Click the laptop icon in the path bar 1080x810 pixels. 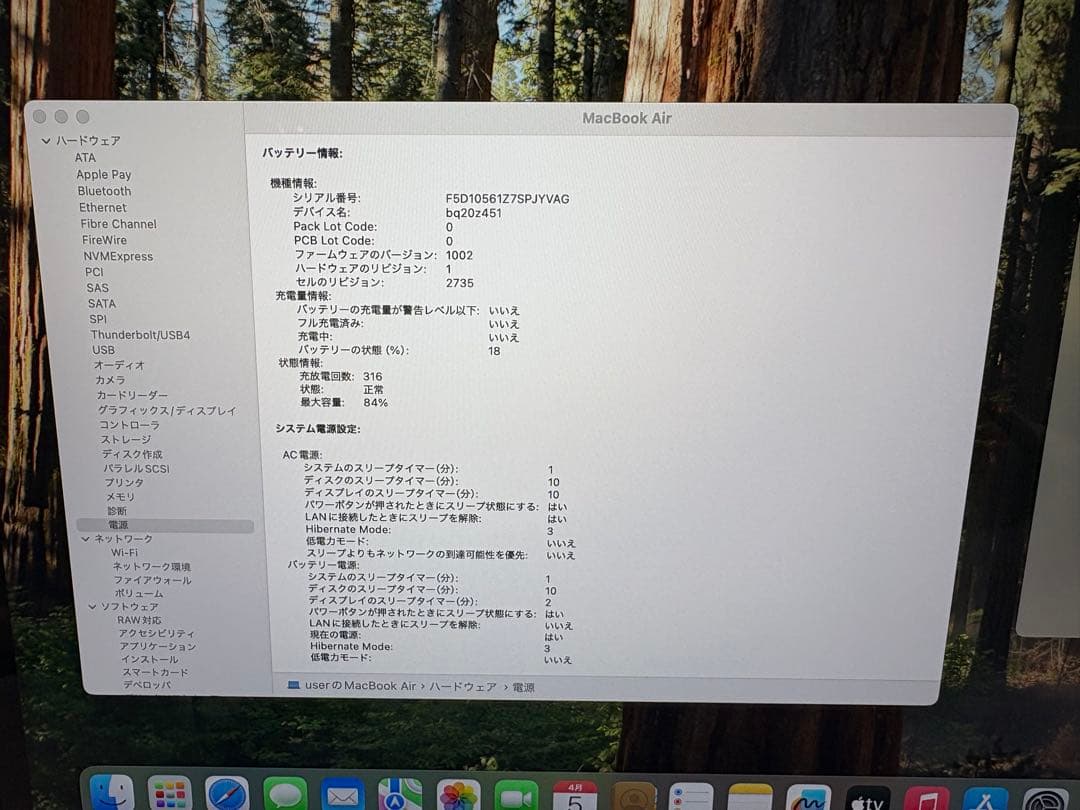293,685
